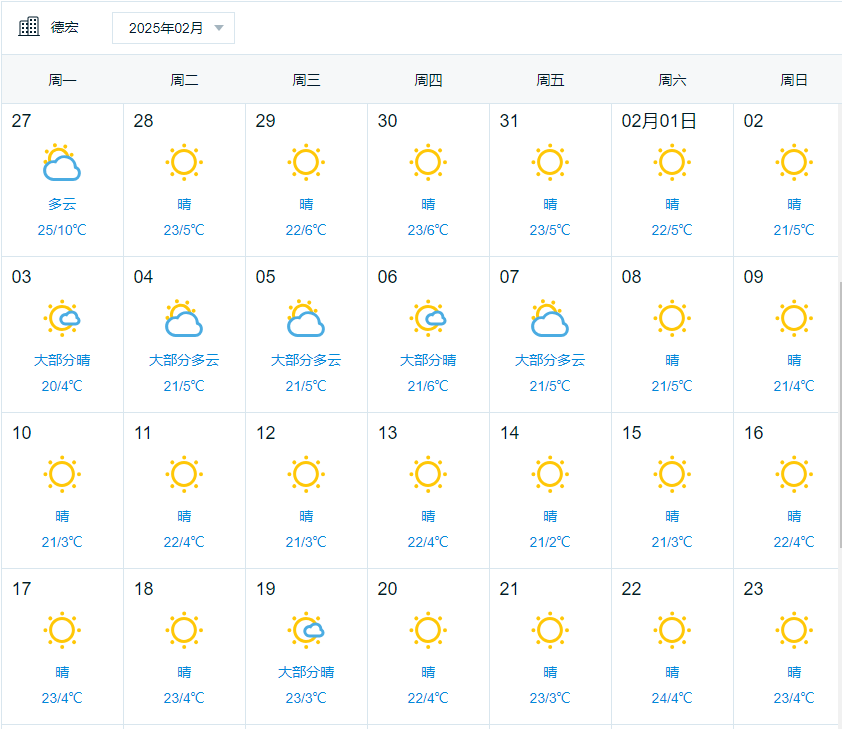Click temperature 22/6℃ on day 29
The image size is (842, 729).
pyautogui.click(x=306, y=230)
